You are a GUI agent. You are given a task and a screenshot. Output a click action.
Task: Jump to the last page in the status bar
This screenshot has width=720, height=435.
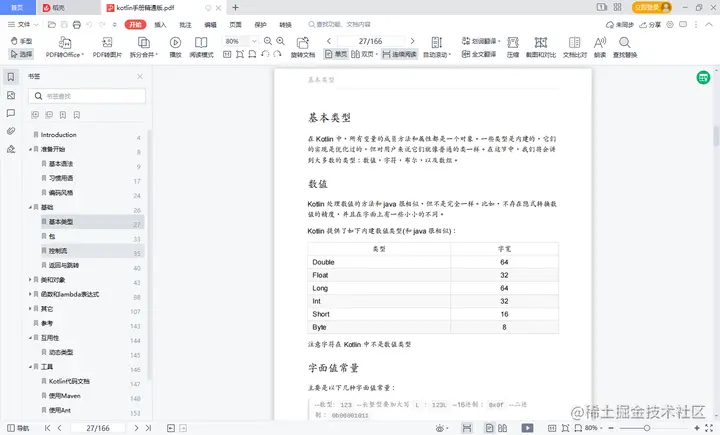click(x=148, y=428)
